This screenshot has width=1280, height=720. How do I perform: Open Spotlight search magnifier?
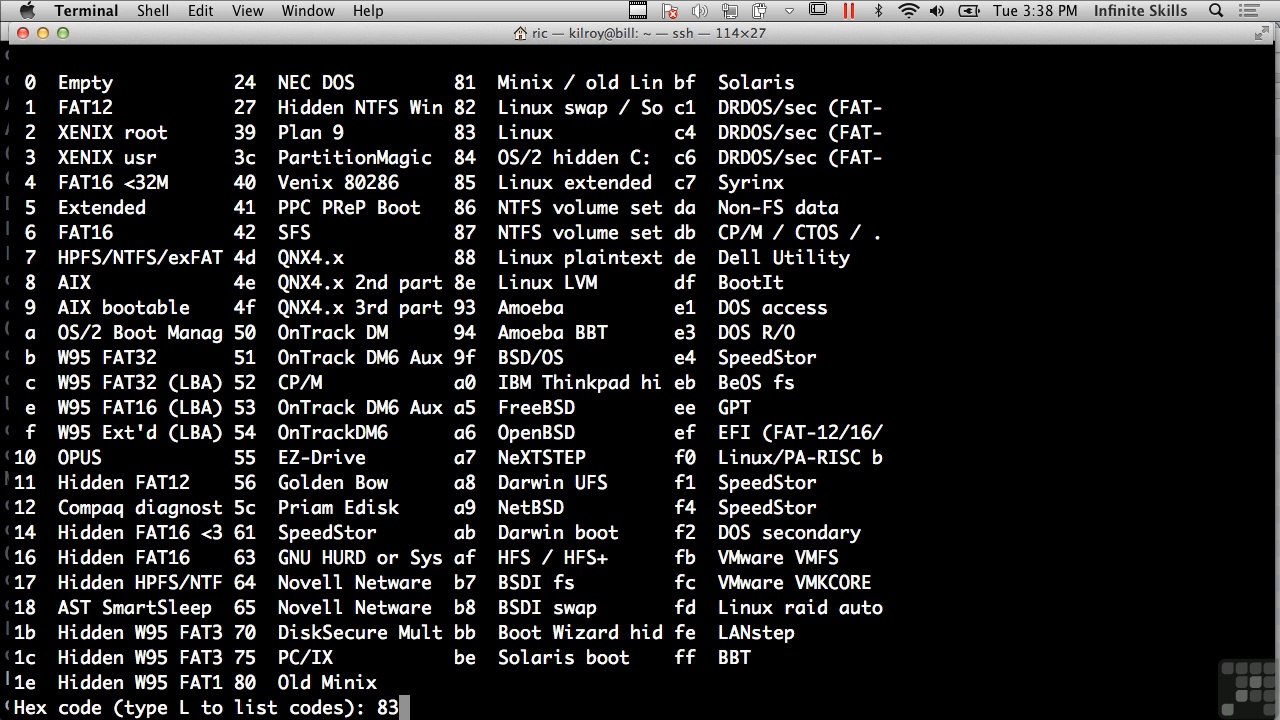1217,11
